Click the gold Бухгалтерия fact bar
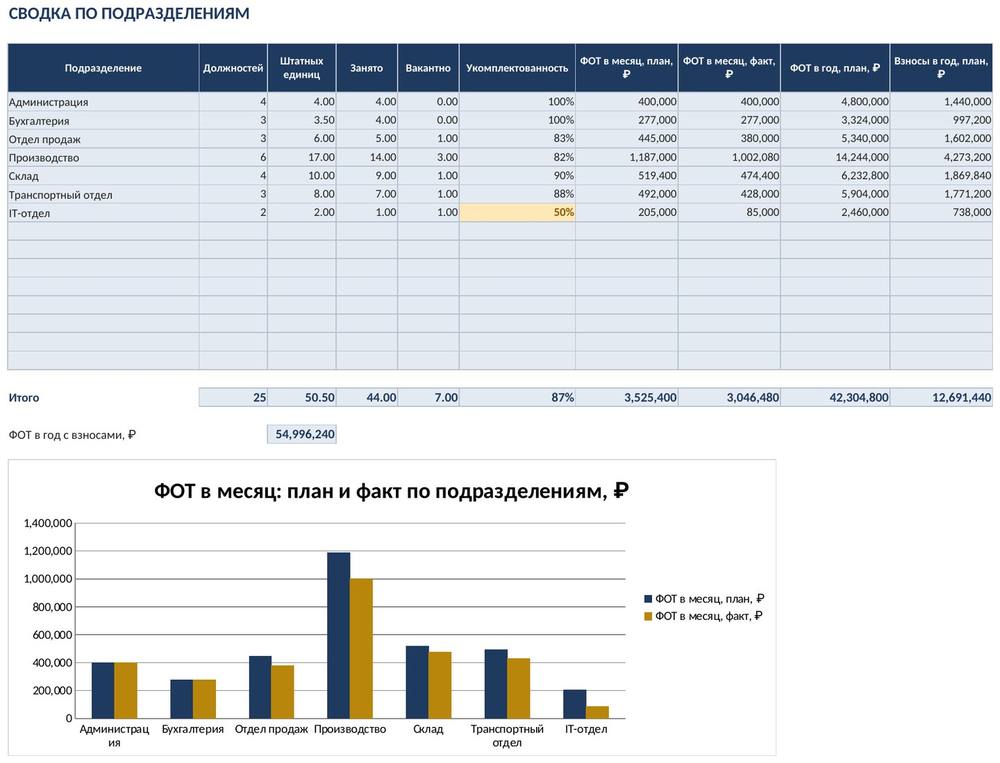The height and width of the screenshot is (763, 1000). 204,699
